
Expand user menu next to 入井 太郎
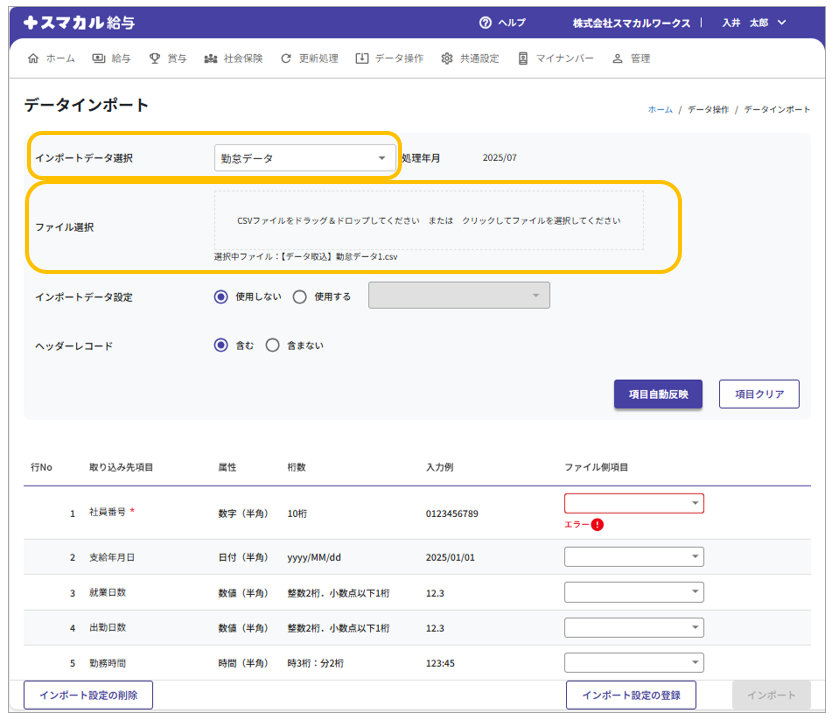tap(781, 23)
